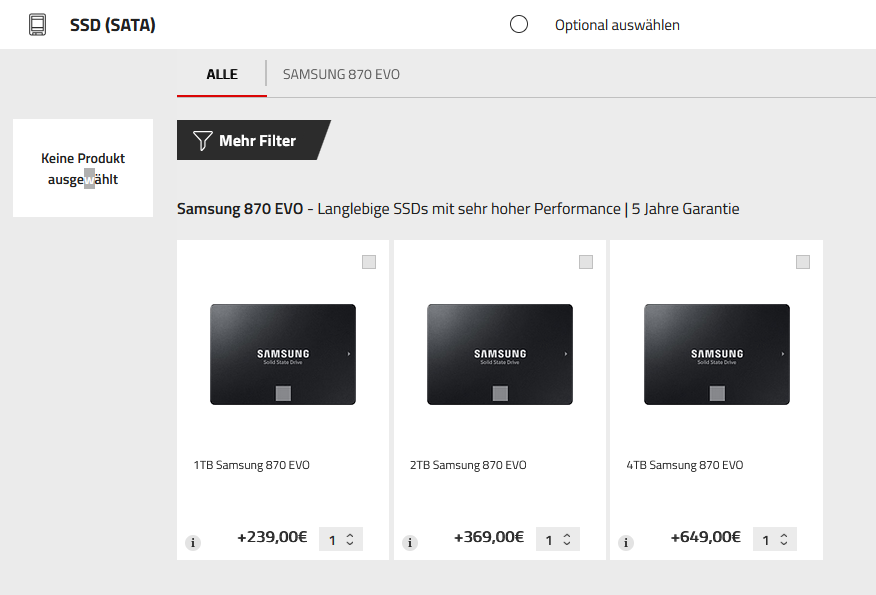
Task: Switch to the ALLE tab
Action: click(222, 74)
